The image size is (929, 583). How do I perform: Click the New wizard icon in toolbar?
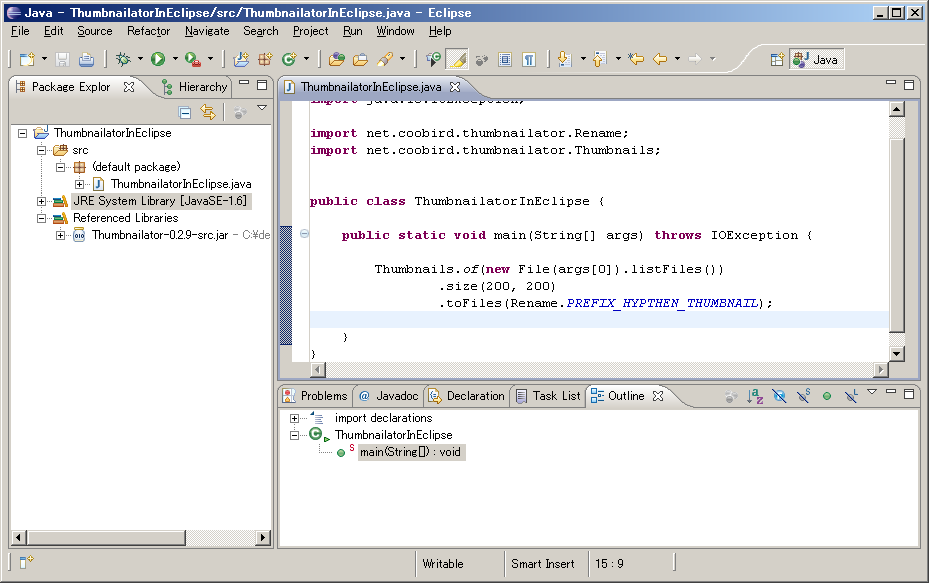(x=27, y=59)
